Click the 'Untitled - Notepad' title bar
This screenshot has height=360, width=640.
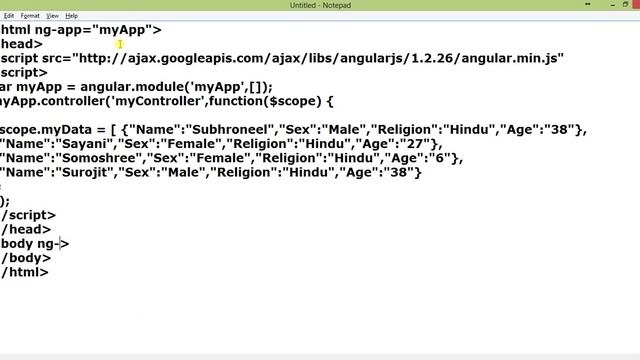pos(320,5)
